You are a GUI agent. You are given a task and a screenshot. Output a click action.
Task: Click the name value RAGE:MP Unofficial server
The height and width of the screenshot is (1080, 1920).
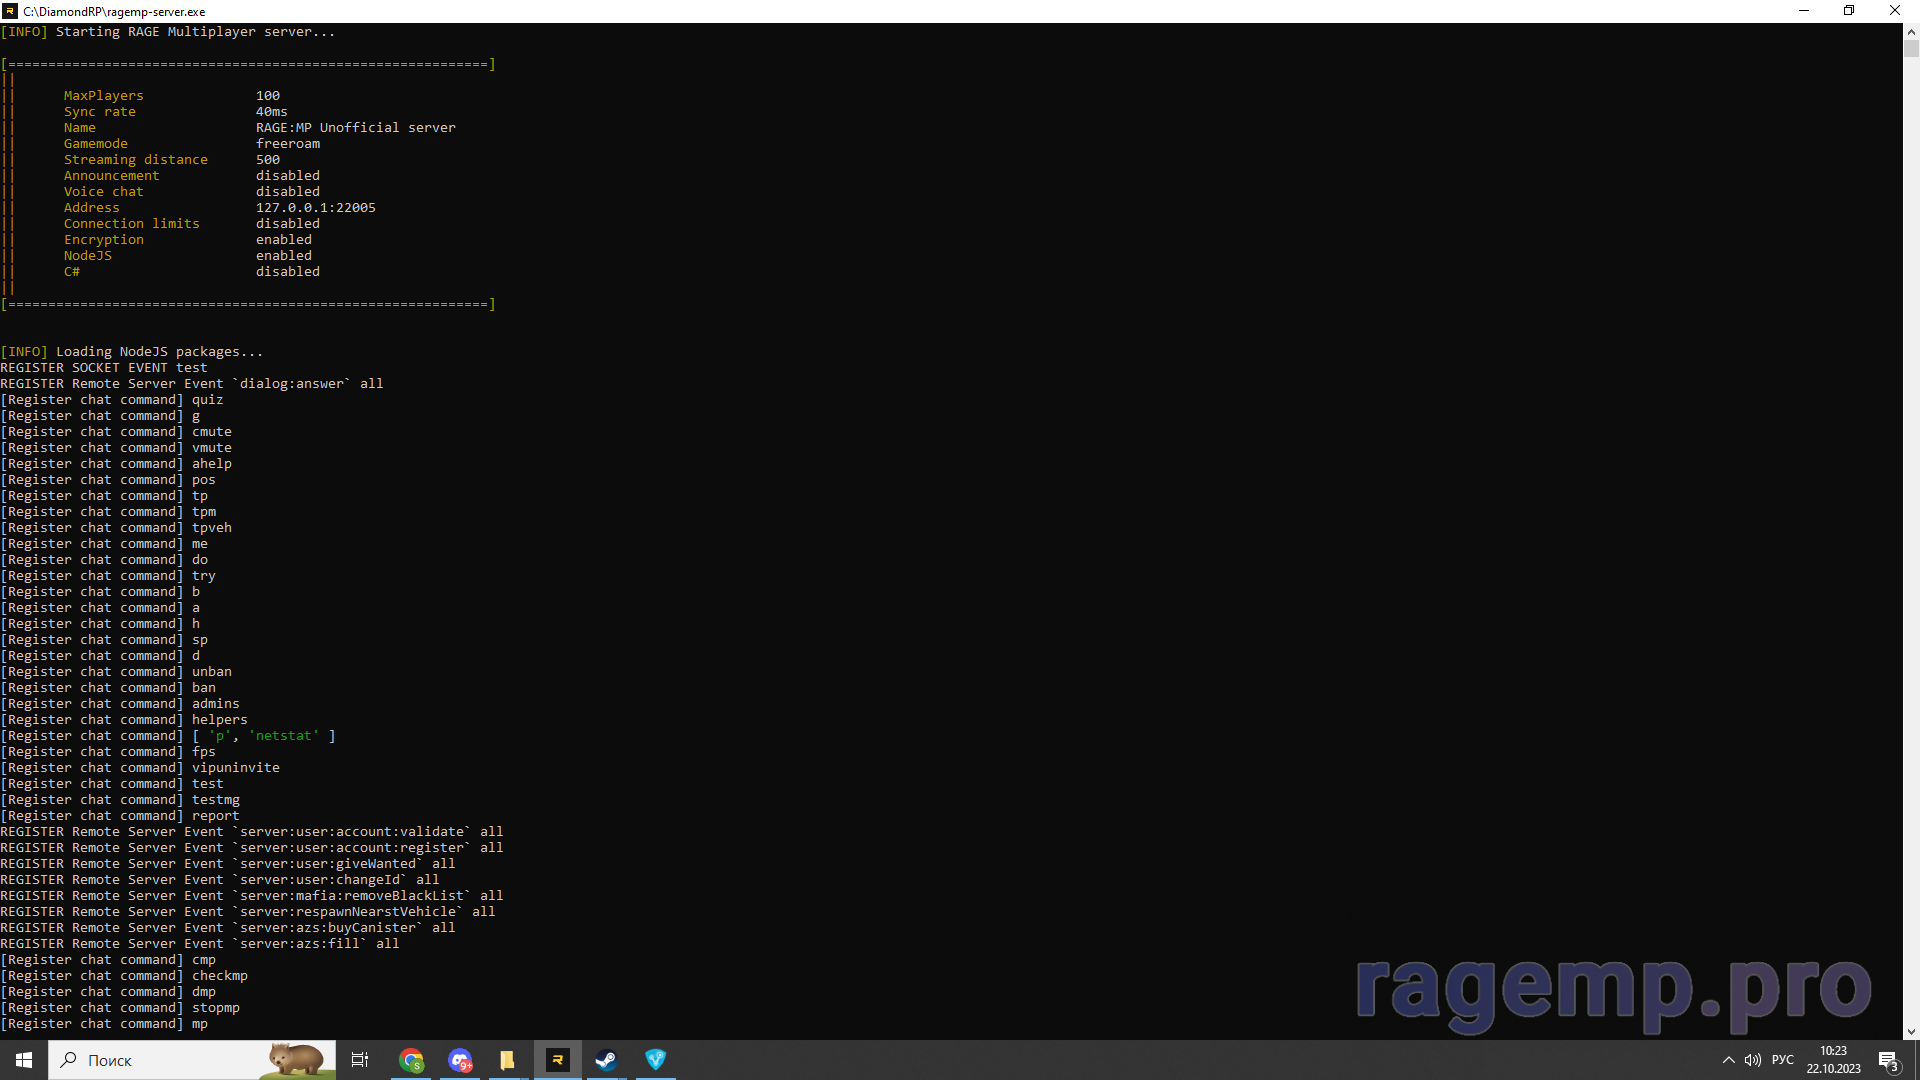356,128
